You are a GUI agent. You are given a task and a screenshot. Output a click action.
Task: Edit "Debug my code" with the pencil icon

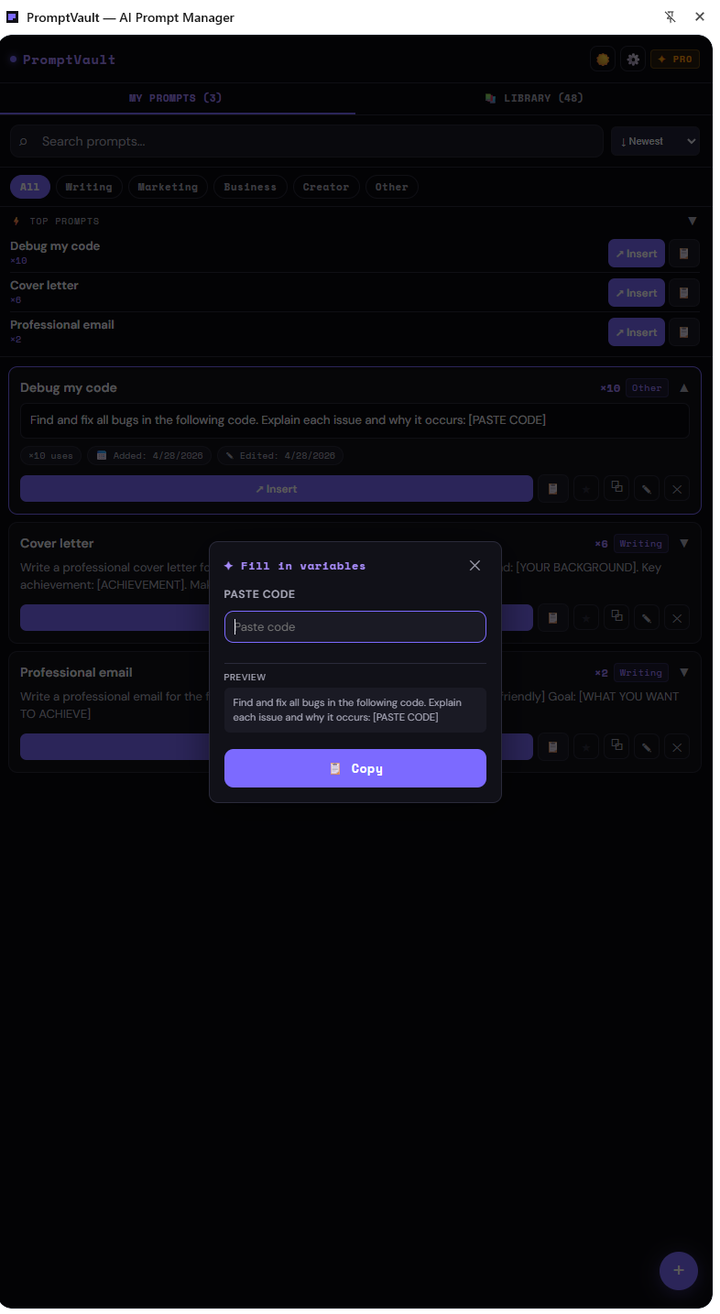click(x=646, y=488)
